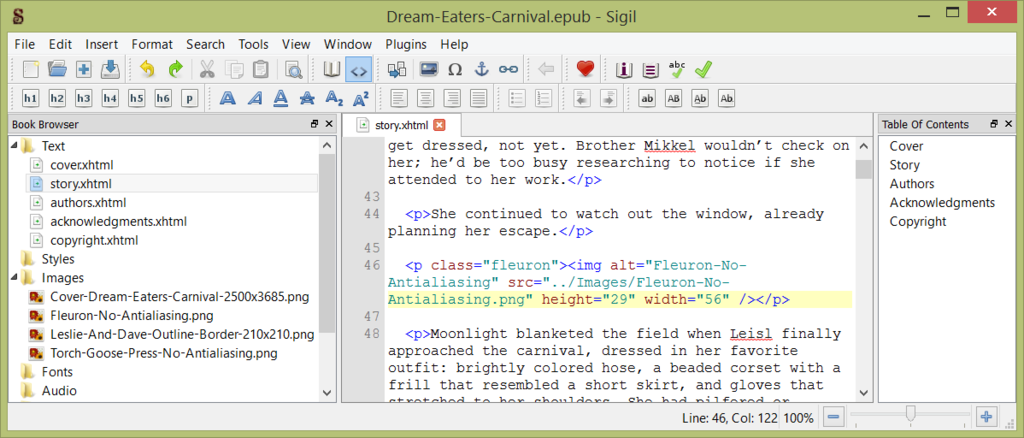
Task: Click the Insert Link chain icon
Action: (509, 69)
